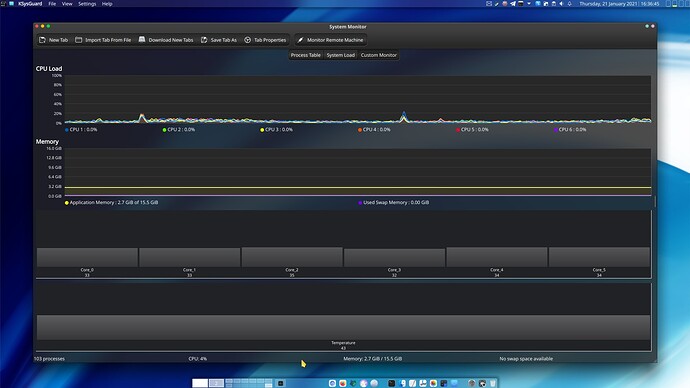Open the soccer-ball icon in the dock
The image size is (690, 388).
(482, 383)
